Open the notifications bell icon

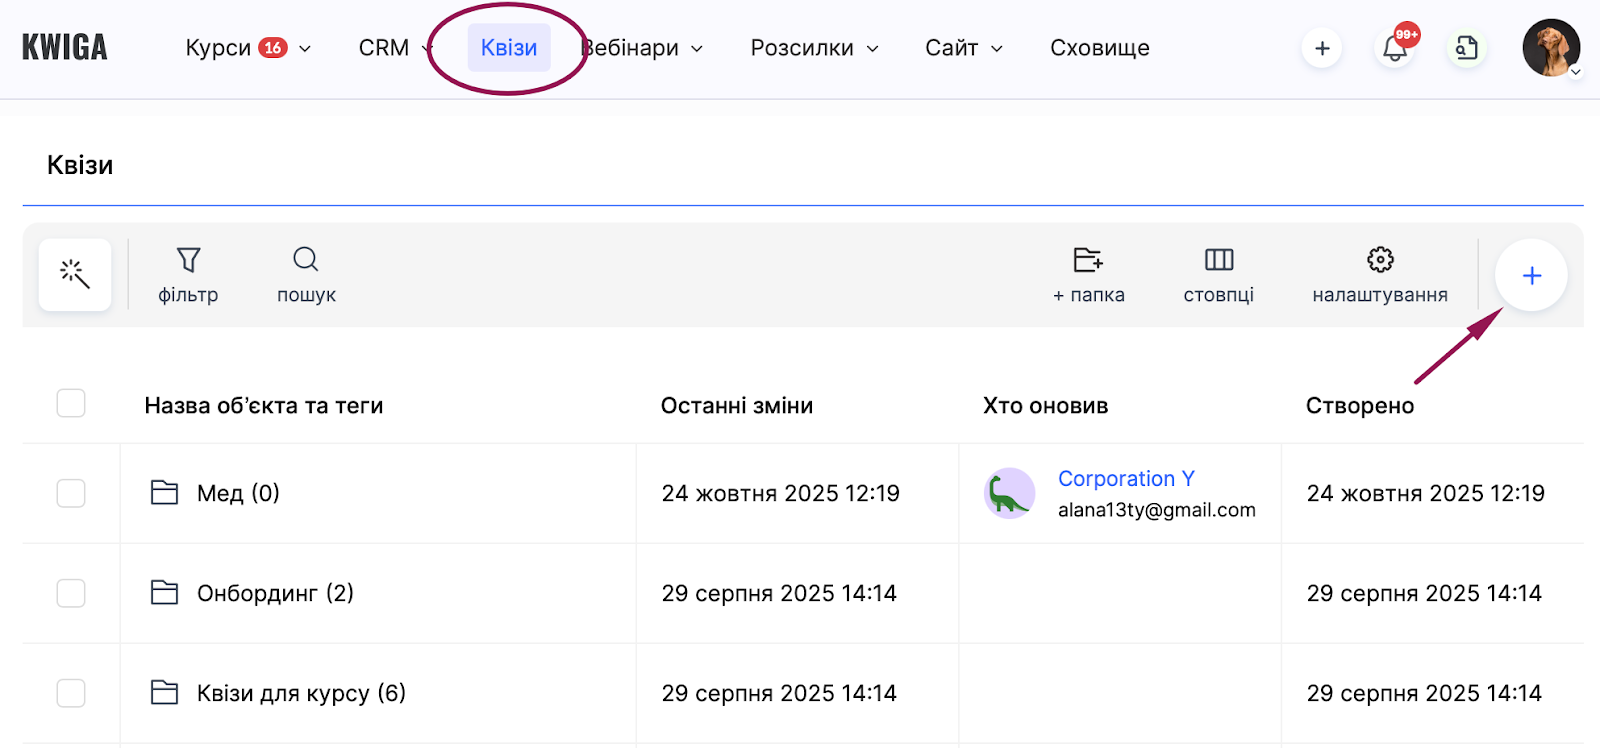click(x=1395, y=48)
